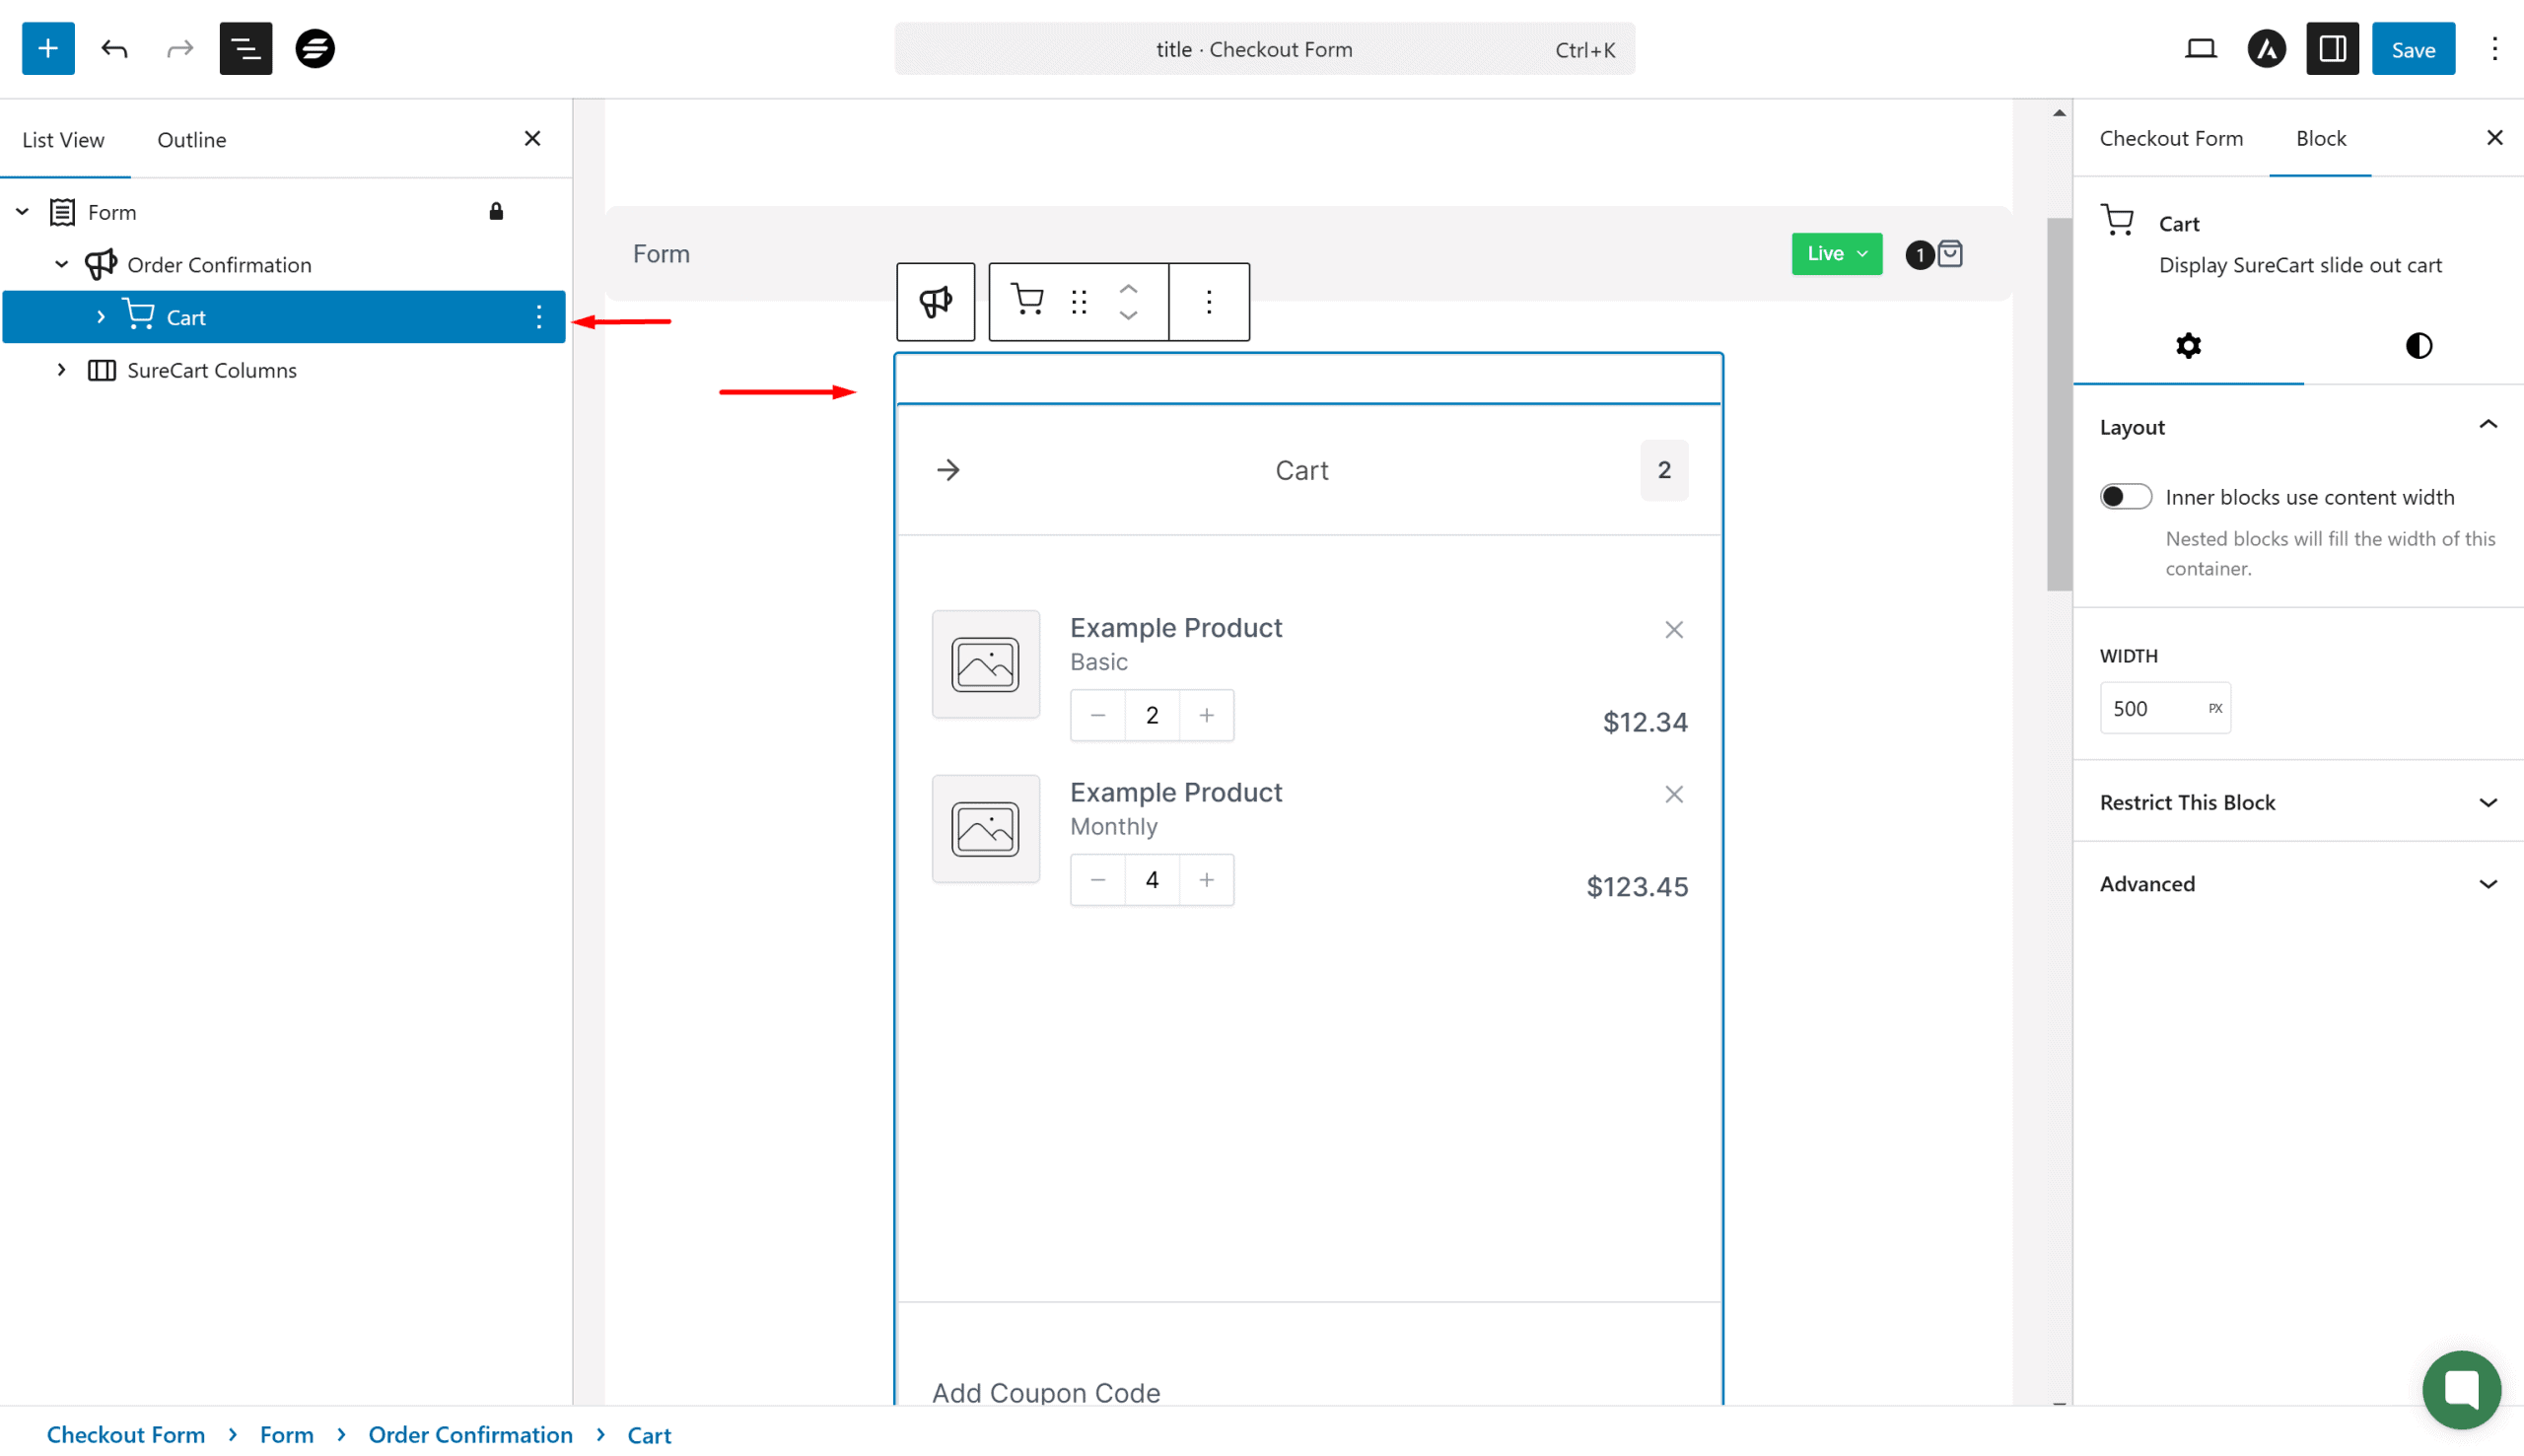Click the Save button
This screenshot has width=2524, height=1456.
pyautogui.click(x=2412, y=48)
